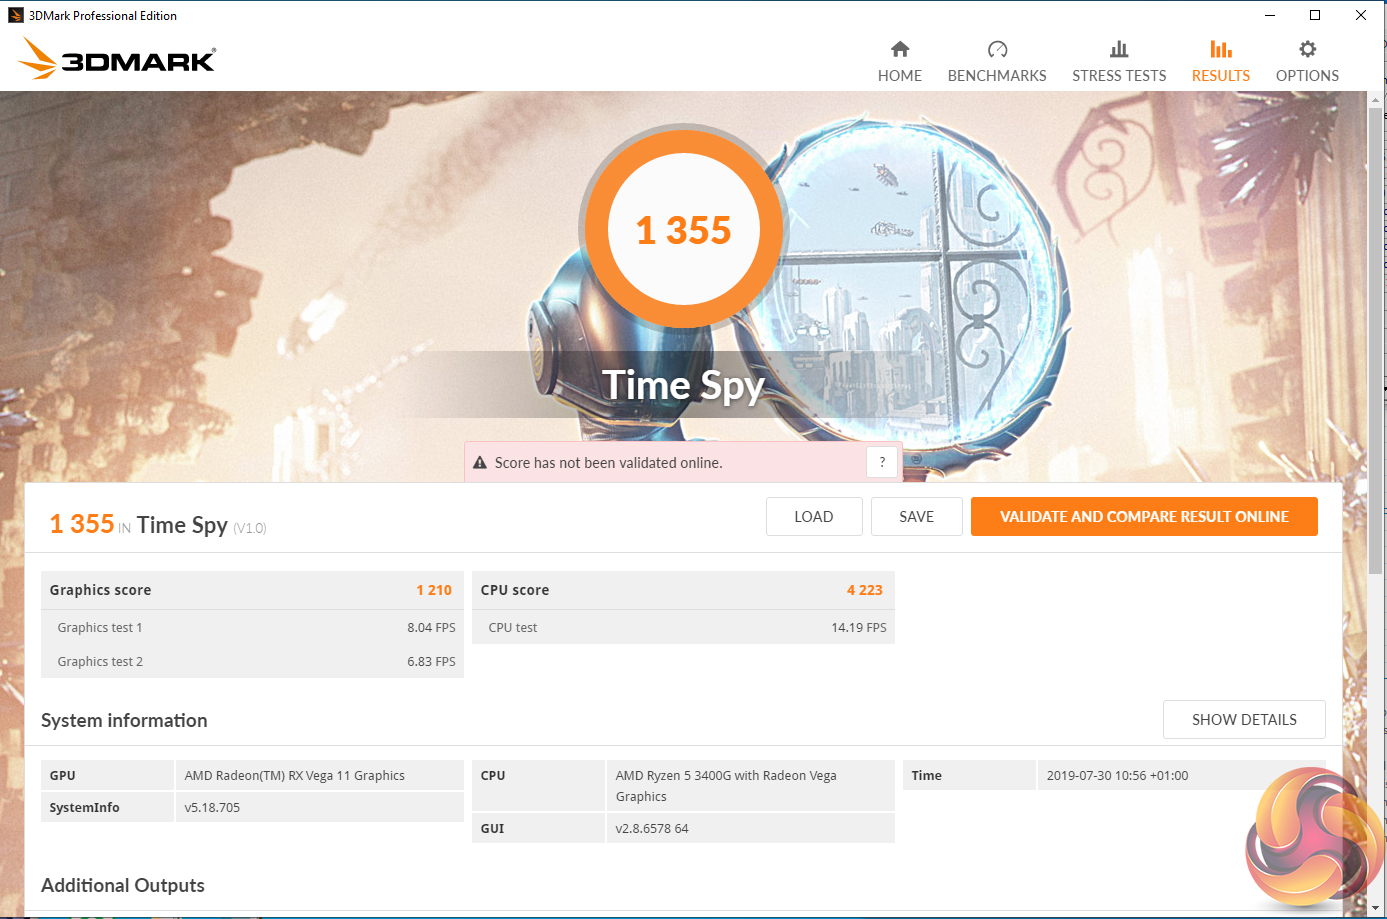Click the AMD Radeon RX Vega 11 Graphics text

(x=295, y=776)
